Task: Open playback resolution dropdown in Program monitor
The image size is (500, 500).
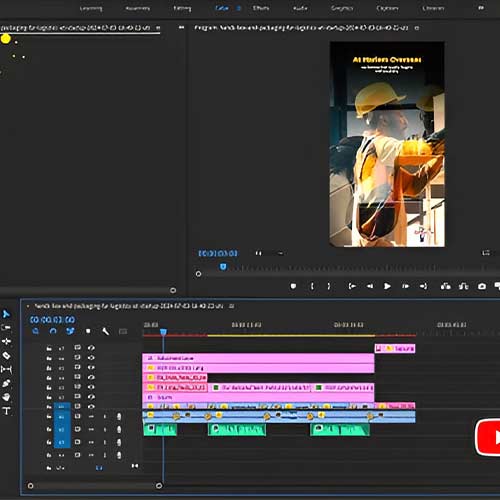Action: (x=486, y=253)
